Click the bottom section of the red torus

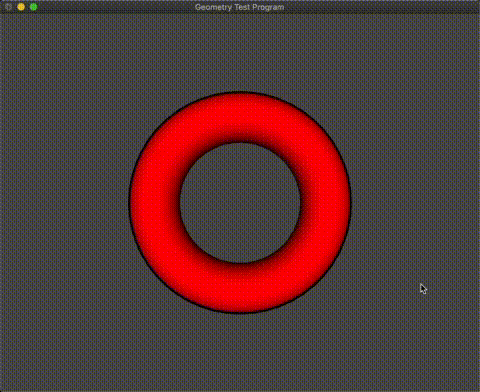240,288
